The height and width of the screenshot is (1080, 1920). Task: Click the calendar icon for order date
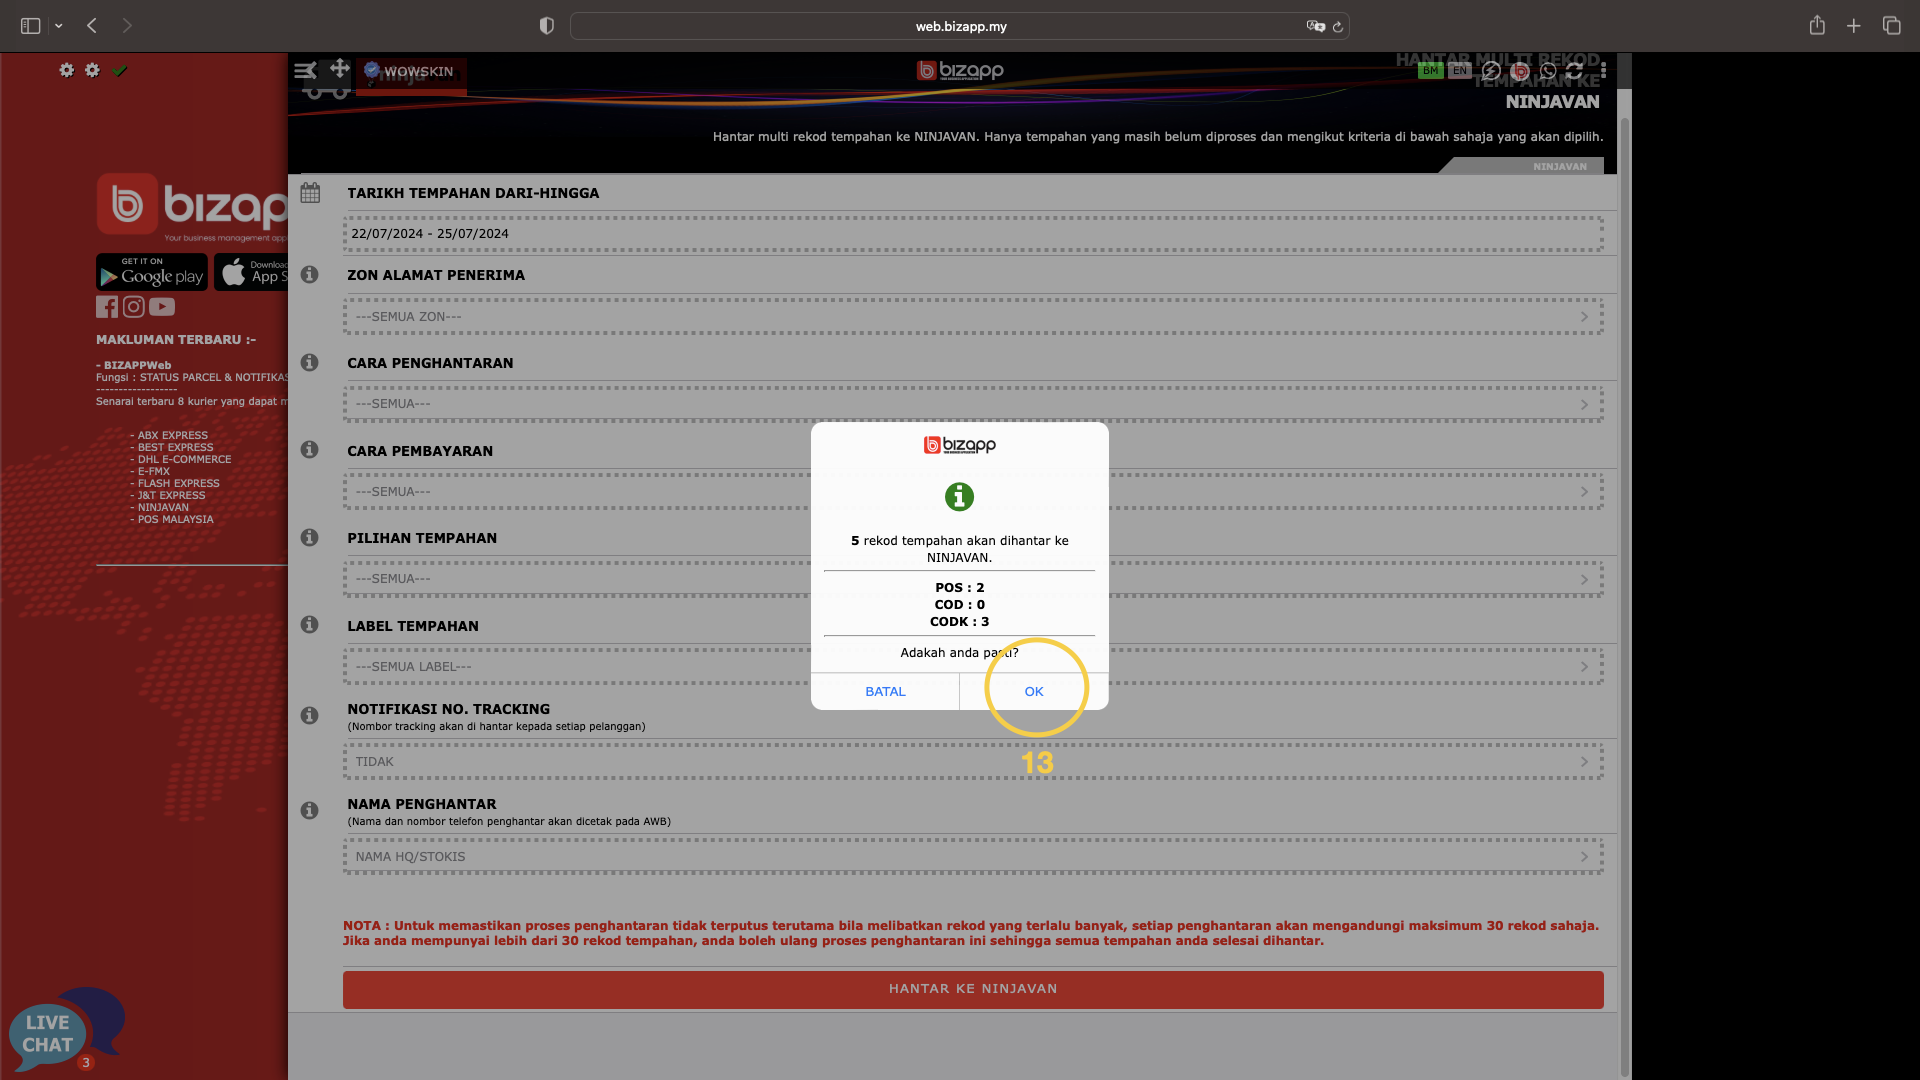[310, 192]
